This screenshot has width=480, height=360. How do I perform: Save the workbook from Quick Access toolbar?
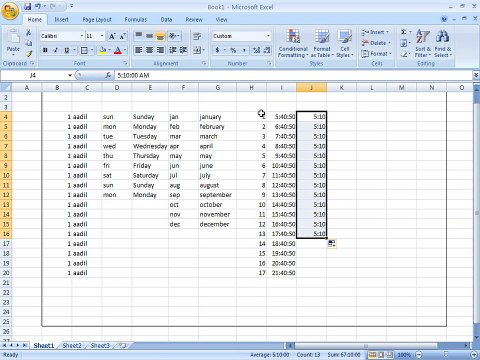(x=28, y=6)
